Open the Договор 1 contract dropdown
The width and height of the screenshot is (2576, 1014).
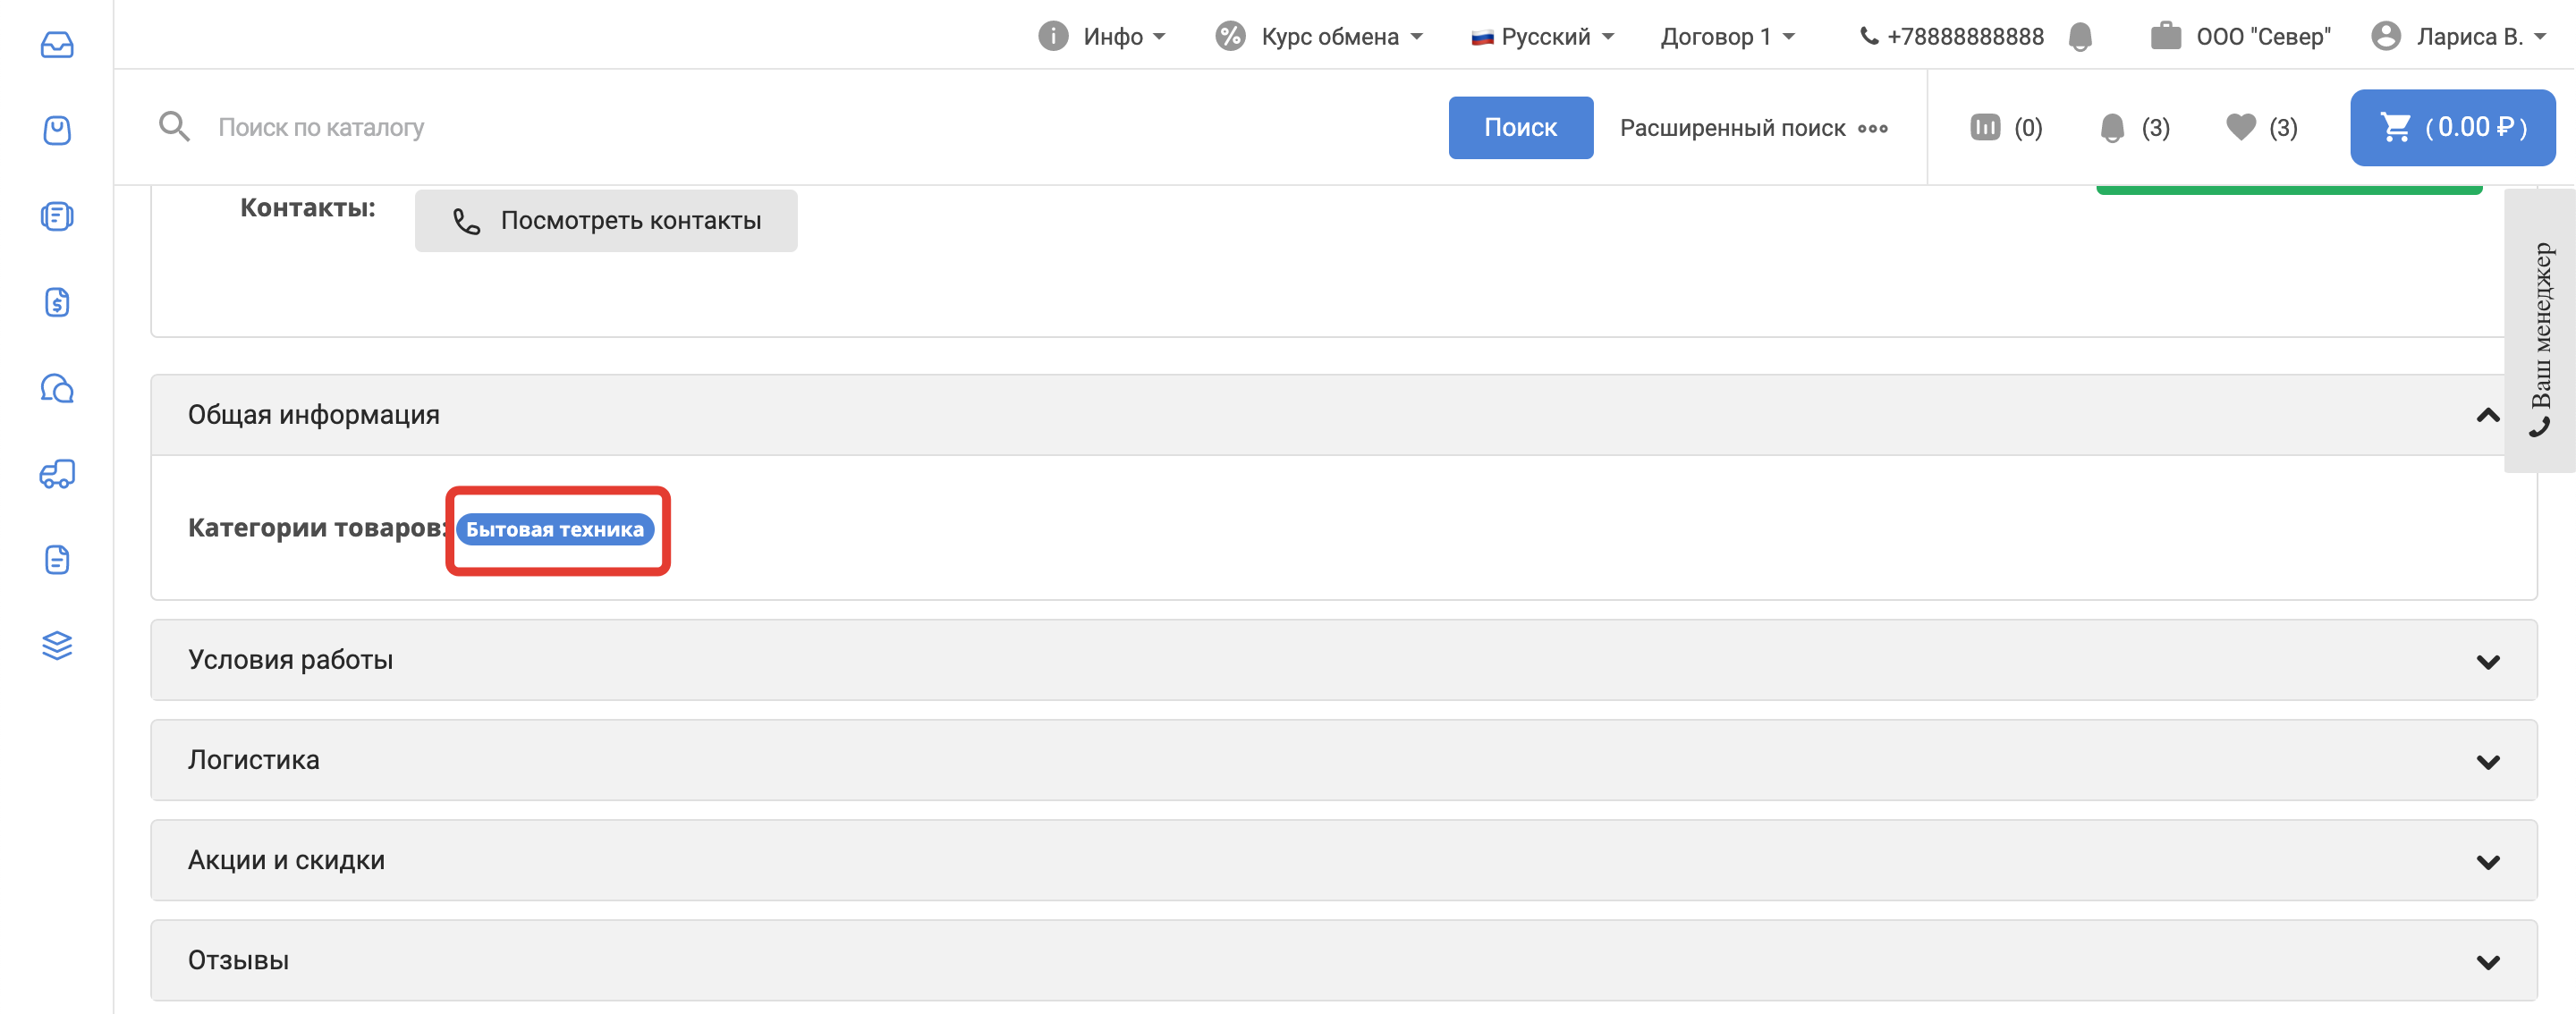(x=1727, y=37)
